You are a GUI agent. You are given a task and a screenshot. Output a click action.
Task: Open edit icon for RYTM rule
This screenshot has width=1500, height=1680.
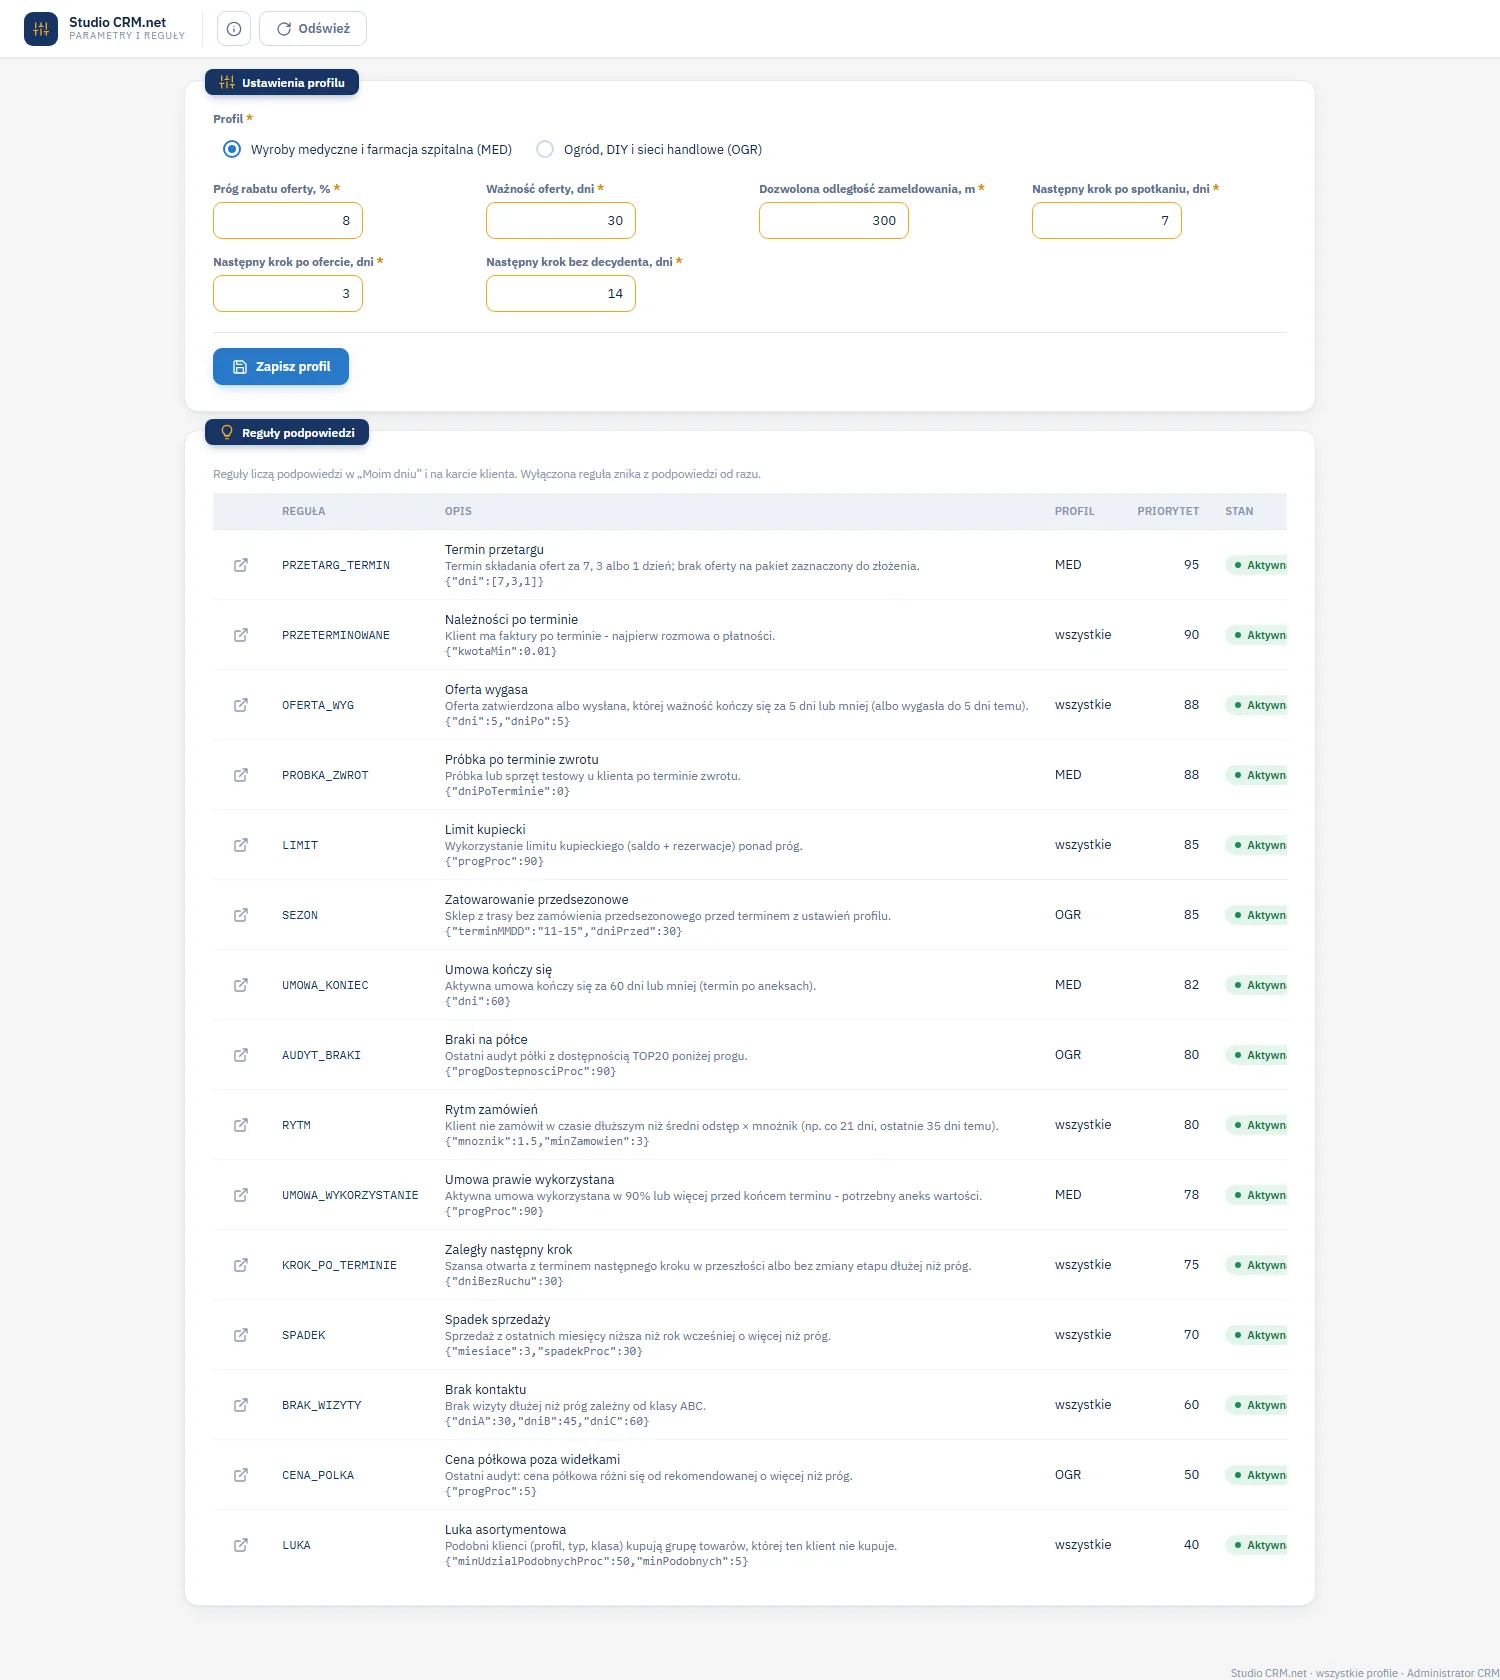coord(241,1125)
